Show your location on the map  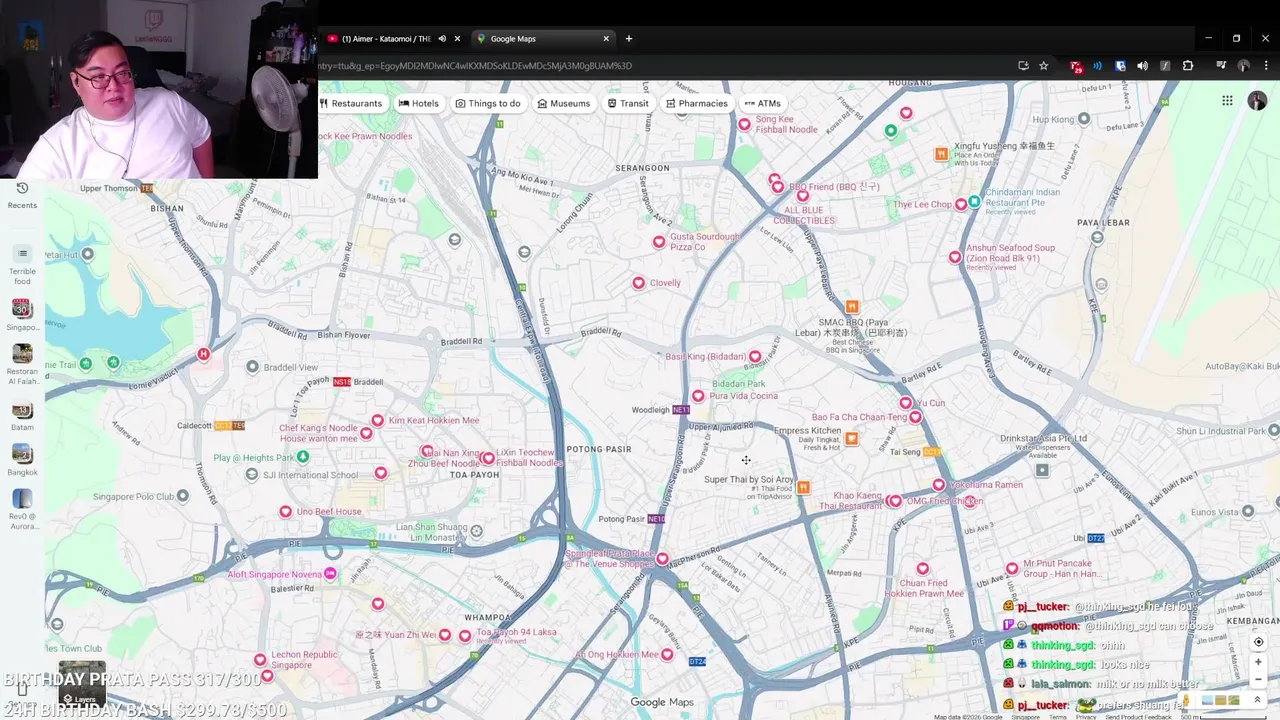click(x=1258, y=642)
